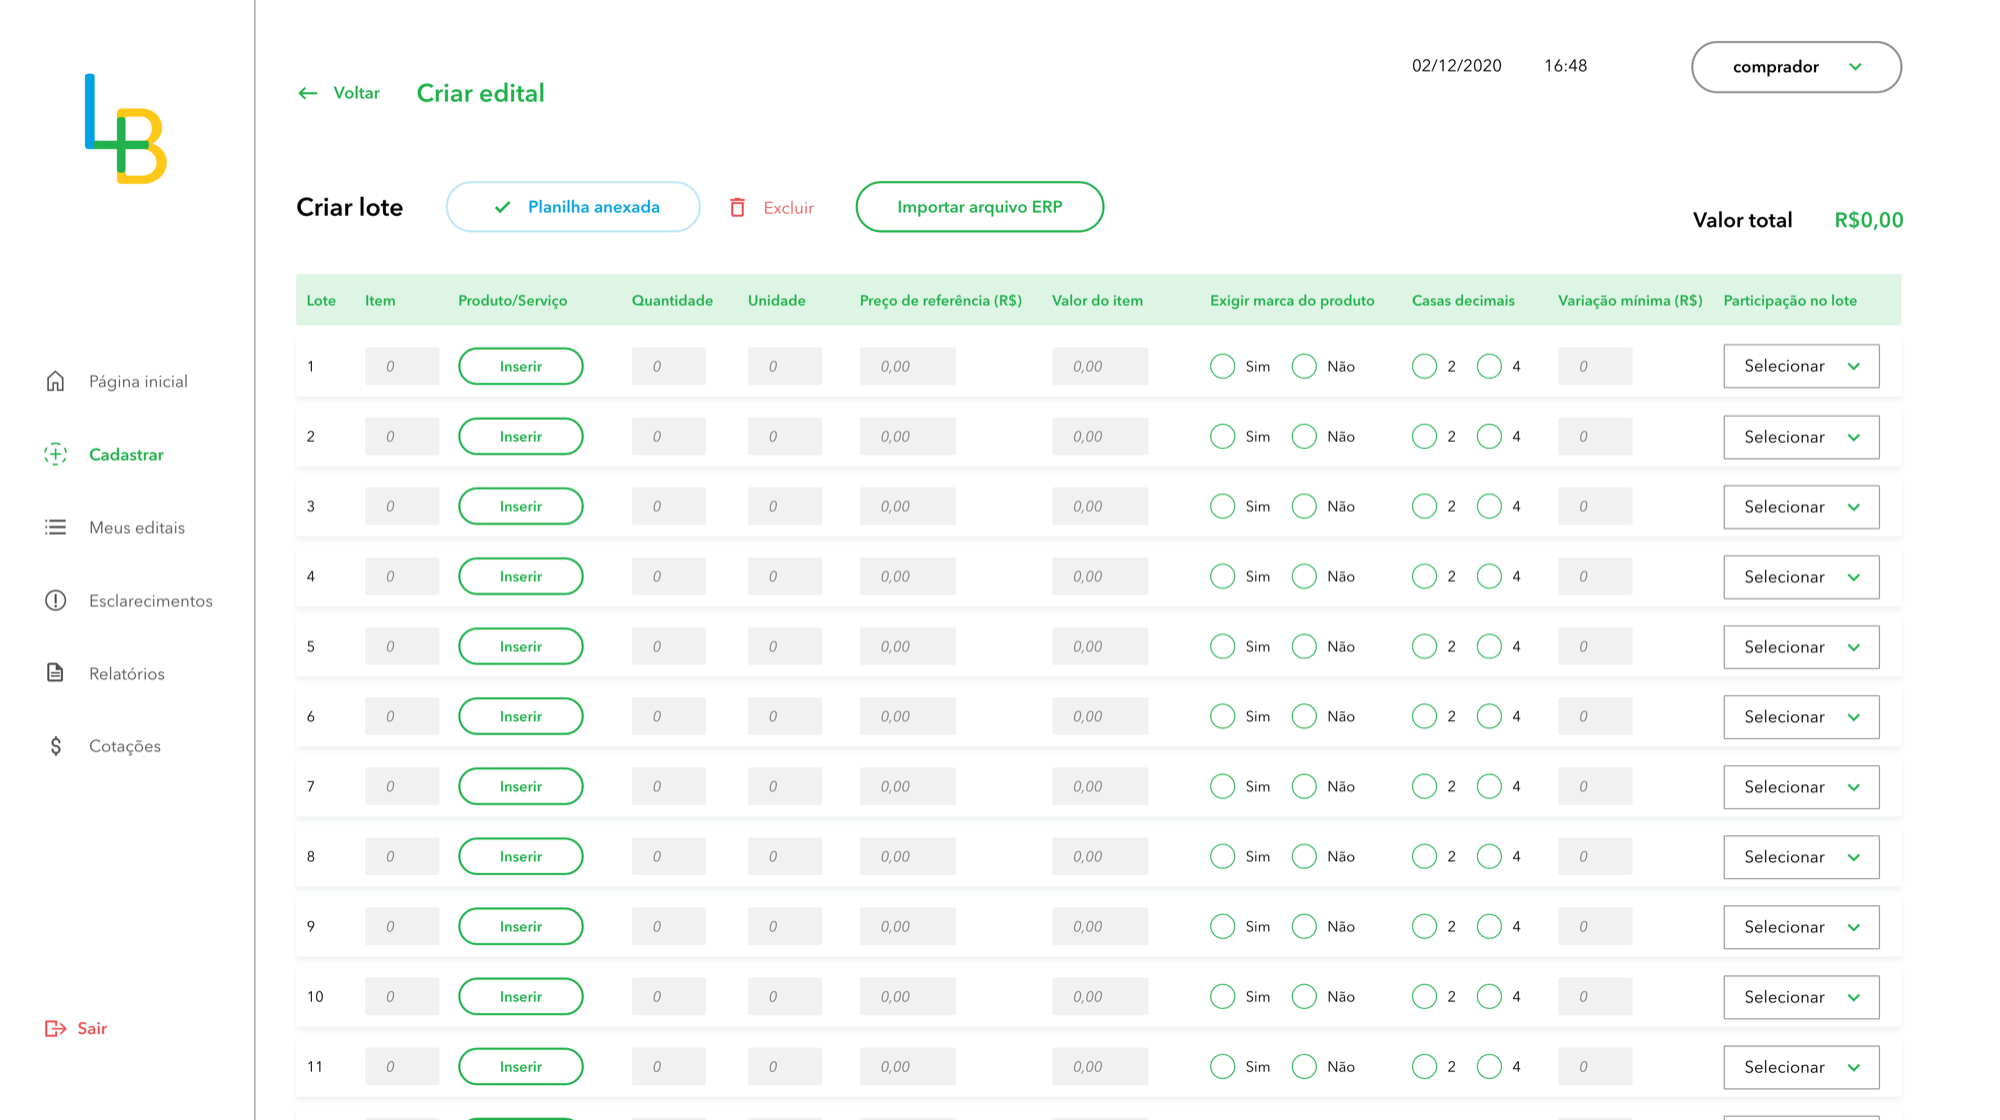
Task: Open Selecionar dropdown in row 3
Action: point(1801,507)
